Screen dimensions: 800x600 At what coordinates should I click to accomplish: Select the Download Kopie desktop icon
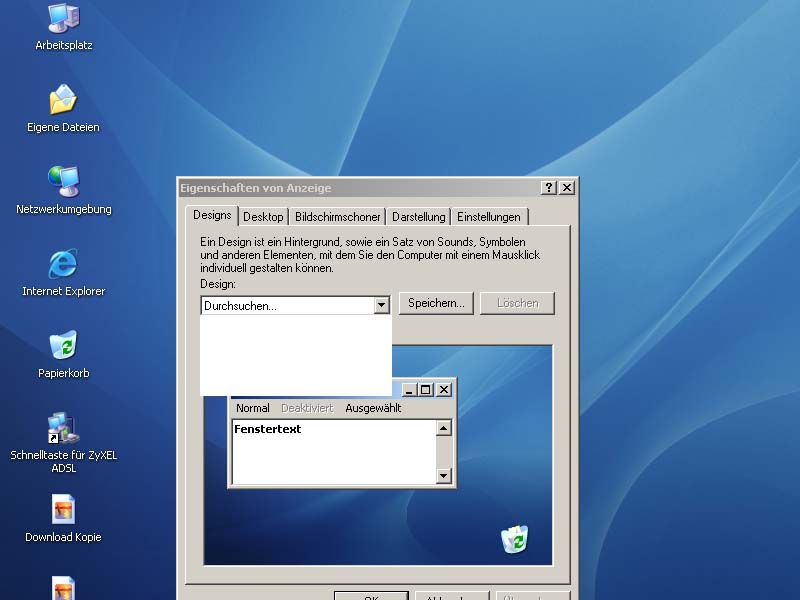coord(63,511)
